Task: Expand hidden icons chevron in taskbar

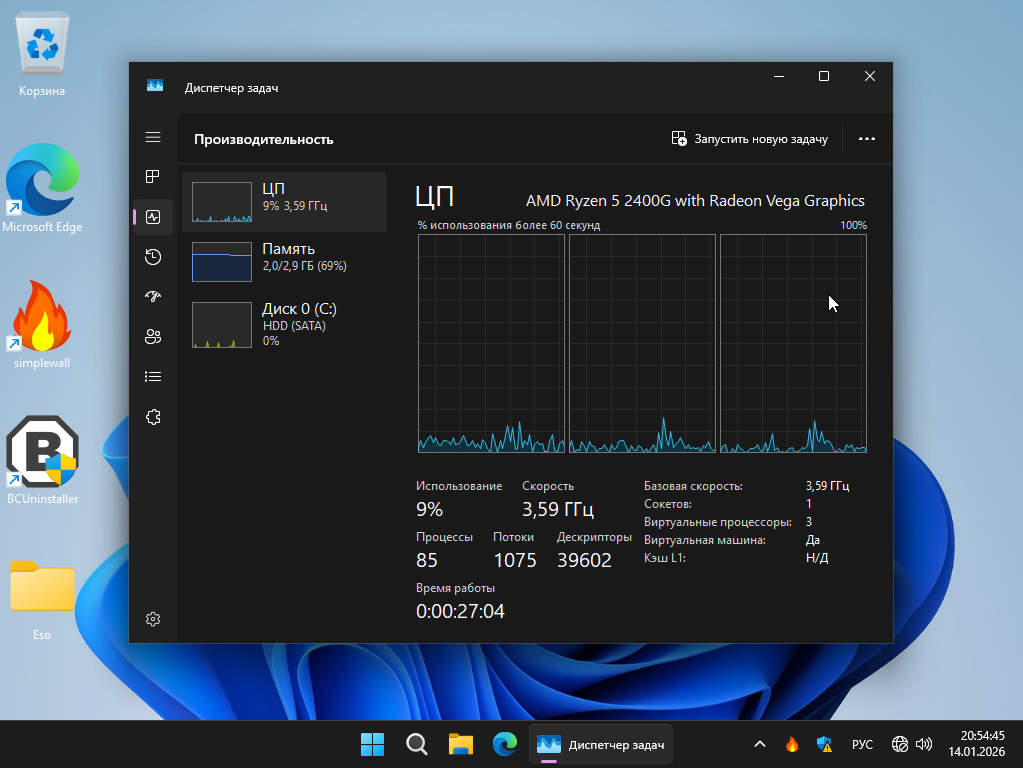Action: [758, 744]
